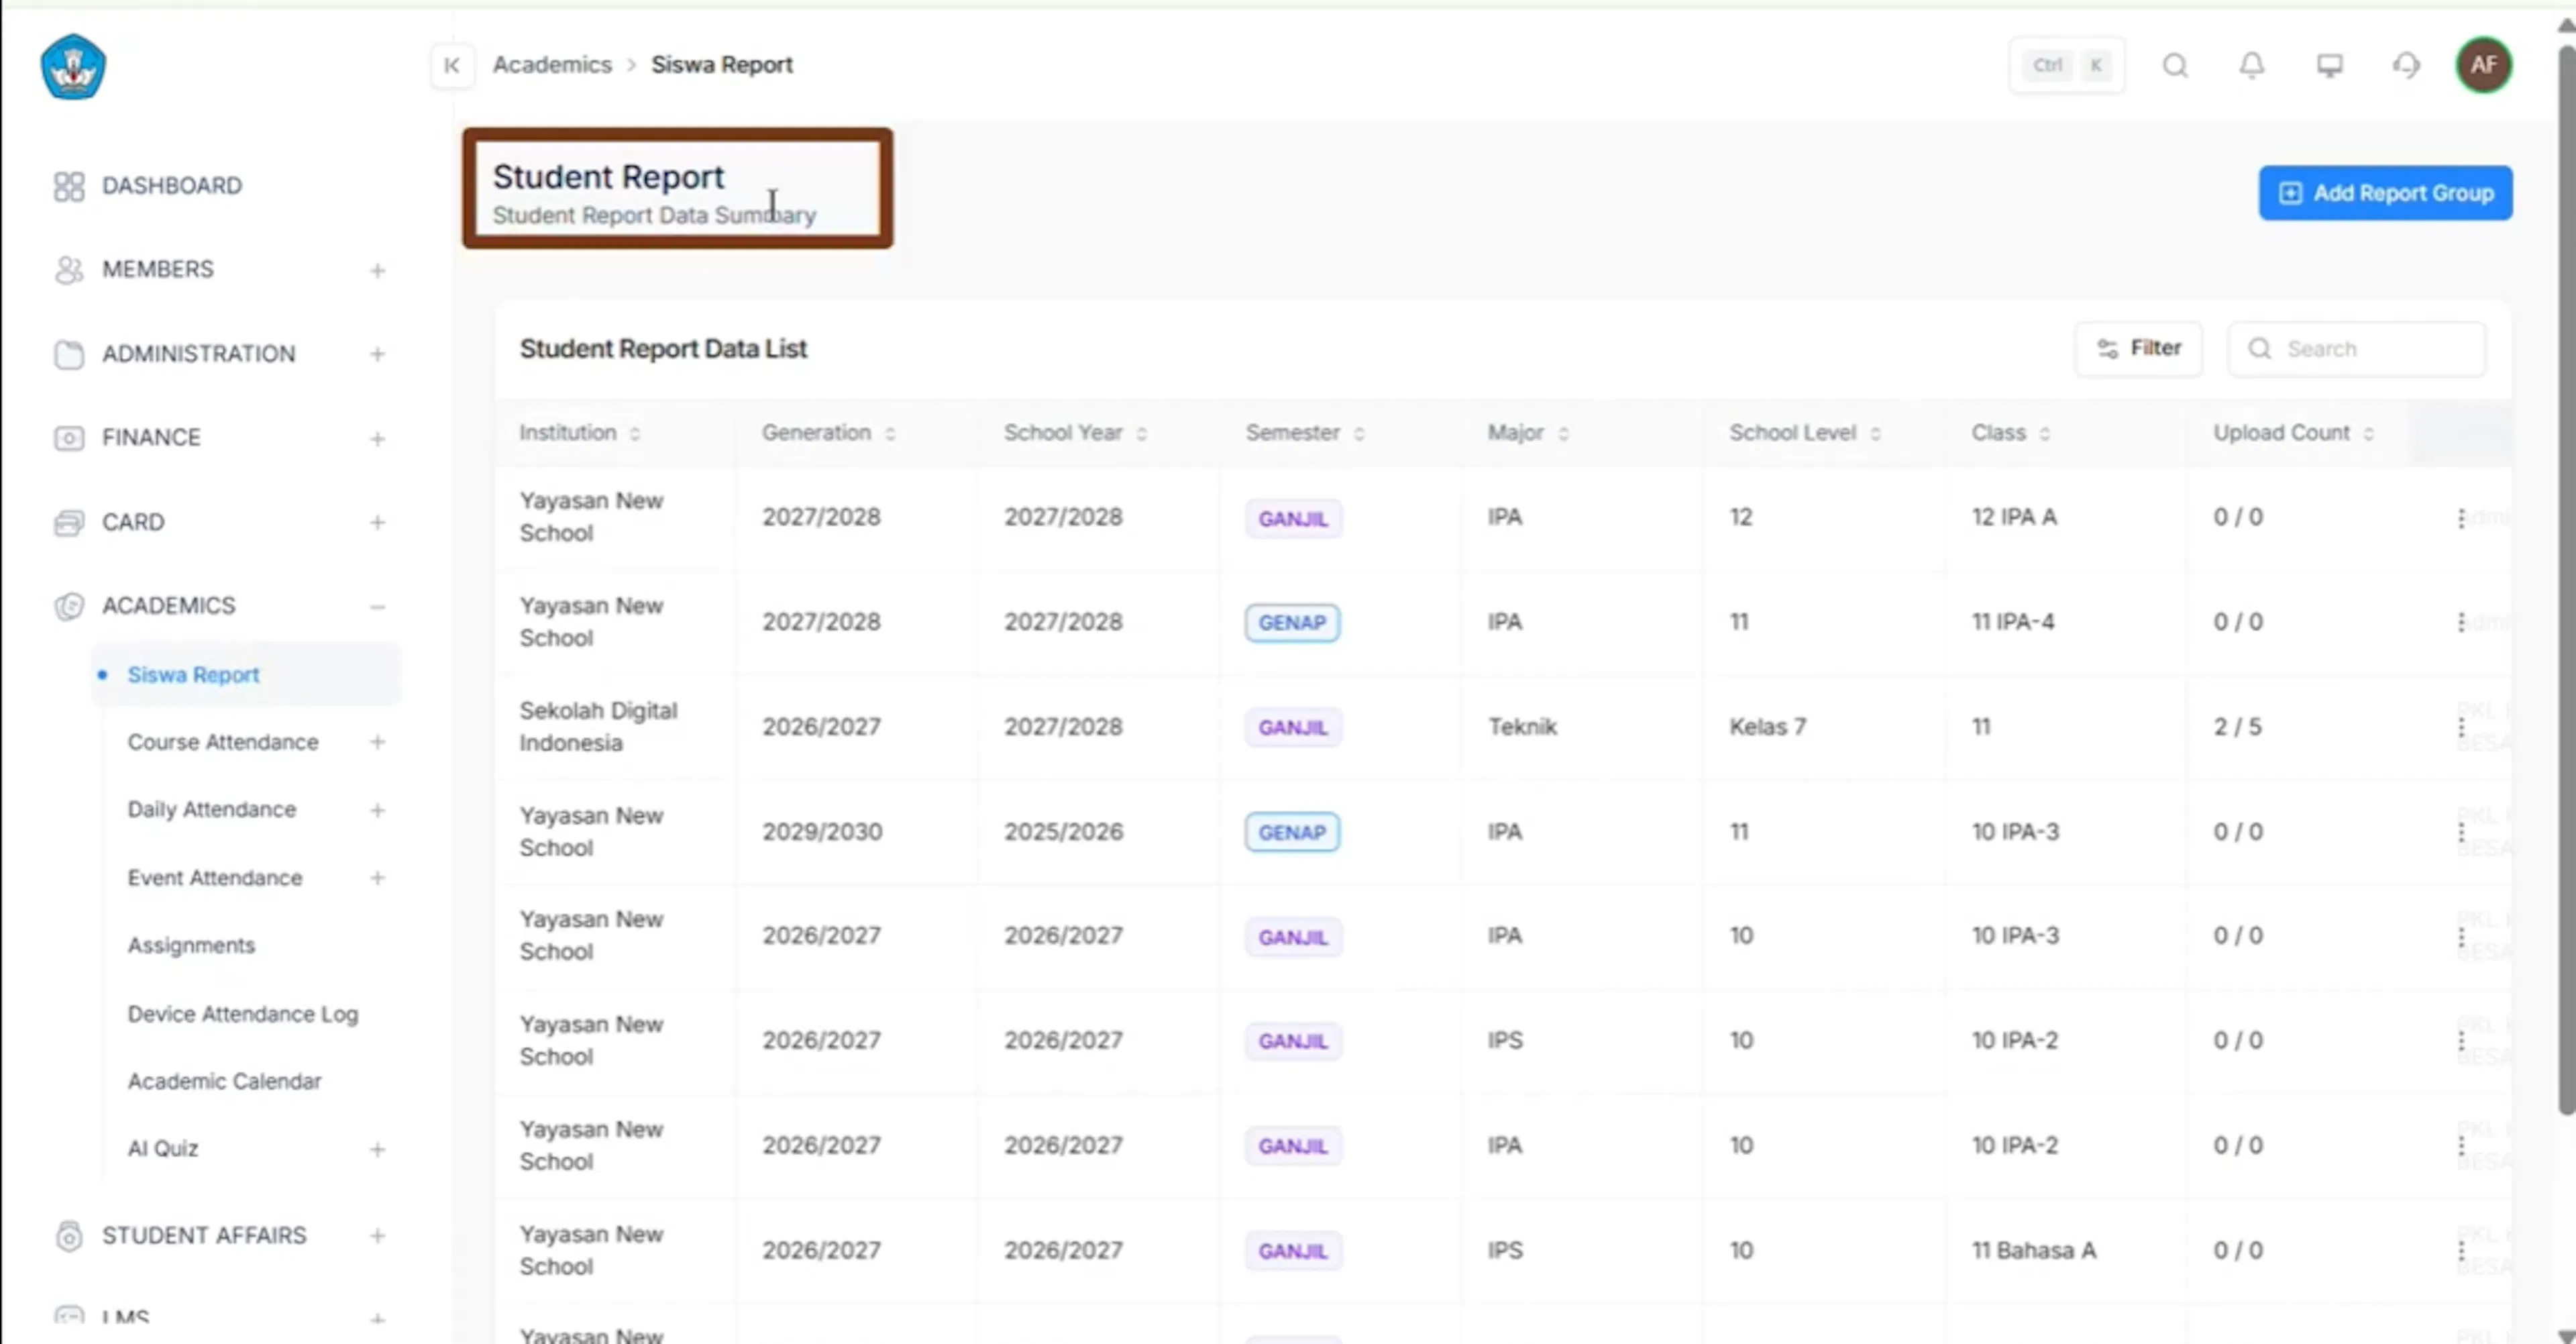Click the Ctrl K shortcut button
The width and height of the screenshot is (2576, 1344).
(2067, 66)
